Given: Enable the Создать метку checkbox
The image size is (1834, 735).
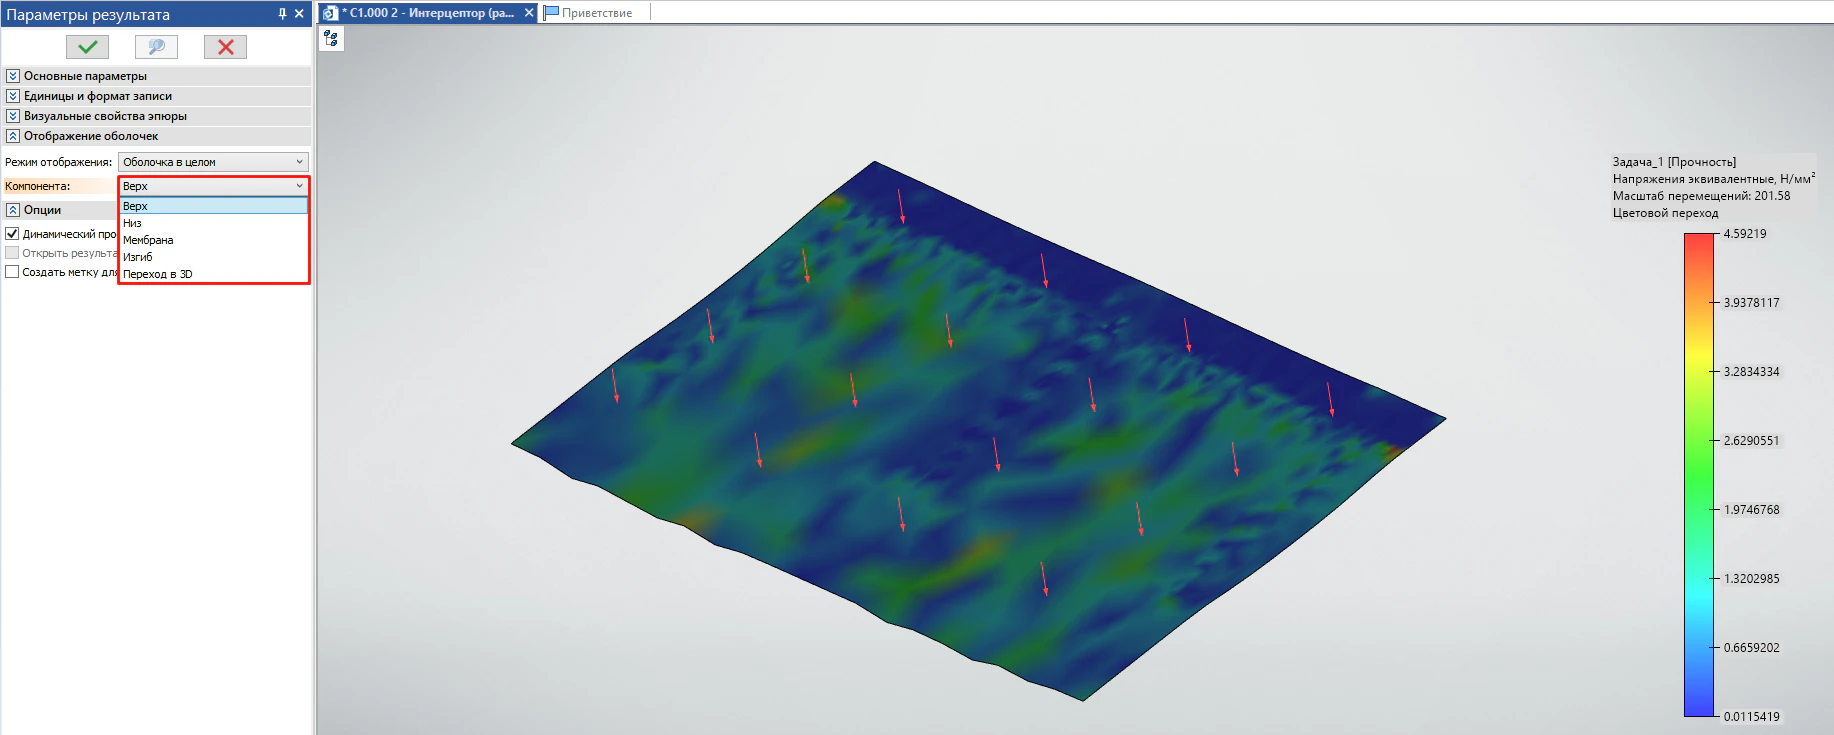Looking at the screenshot, I should [12, 272].
